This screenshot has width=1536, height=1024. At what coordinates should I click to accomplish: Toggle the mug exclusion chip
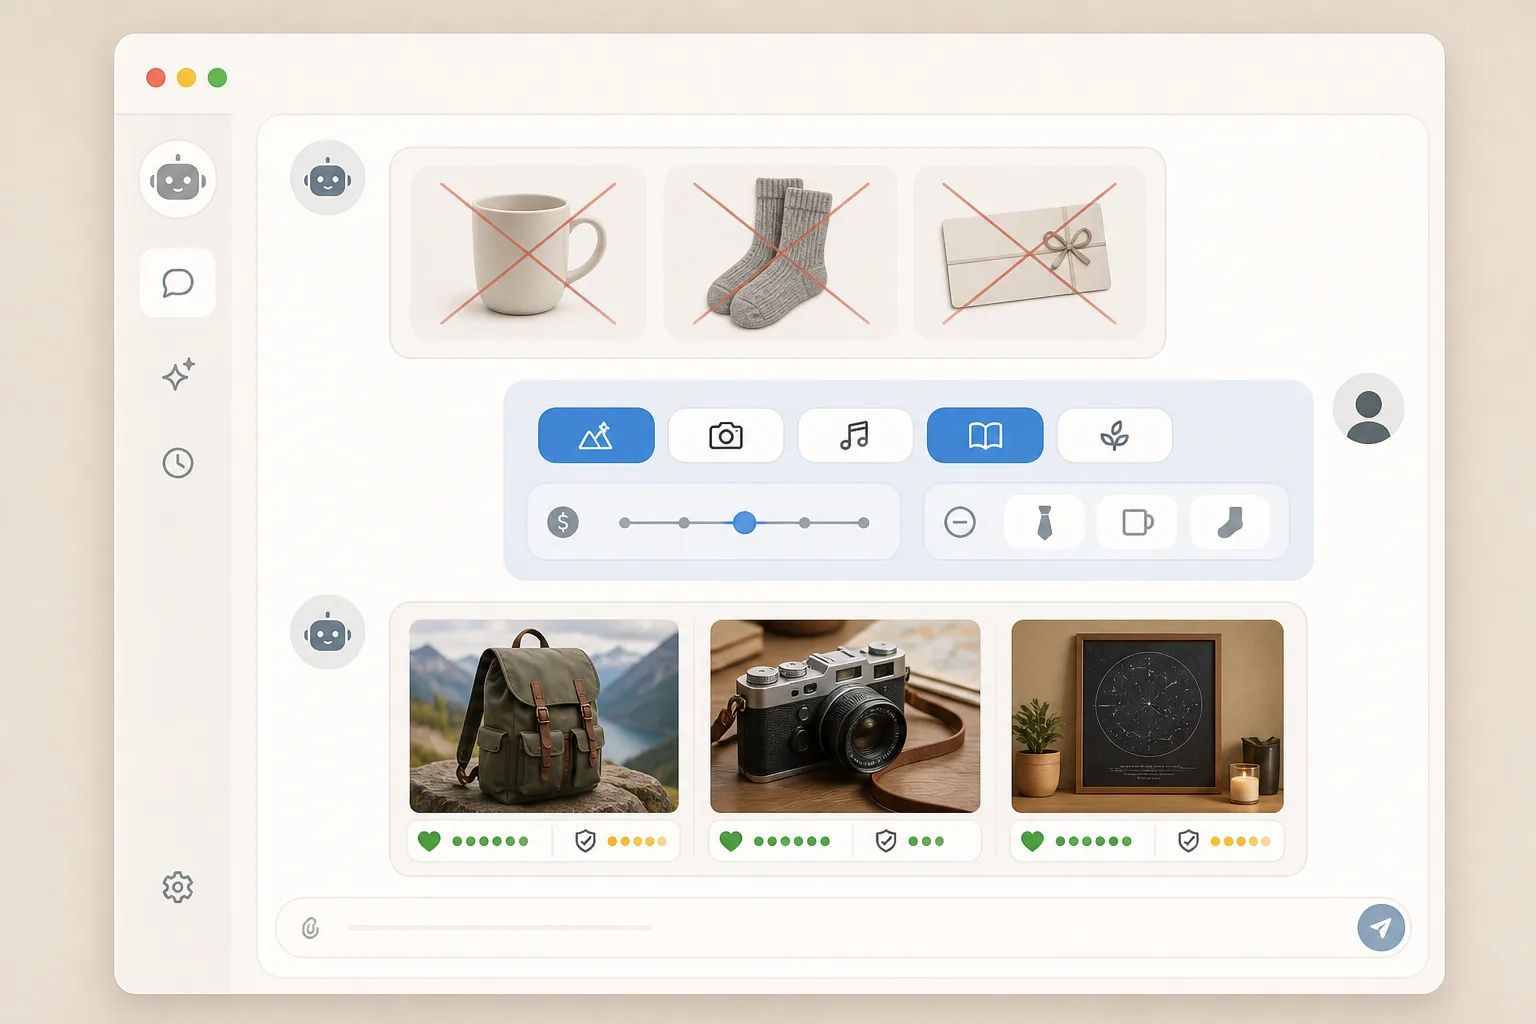pyautogui.click(x=1137, y=522)
